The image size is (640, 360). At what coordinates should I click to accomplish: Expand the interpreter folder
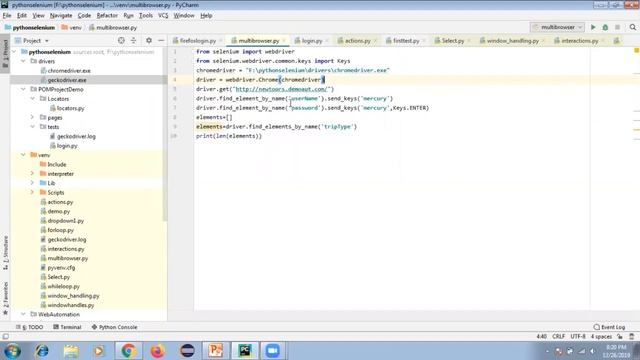(x=33, y=173)
